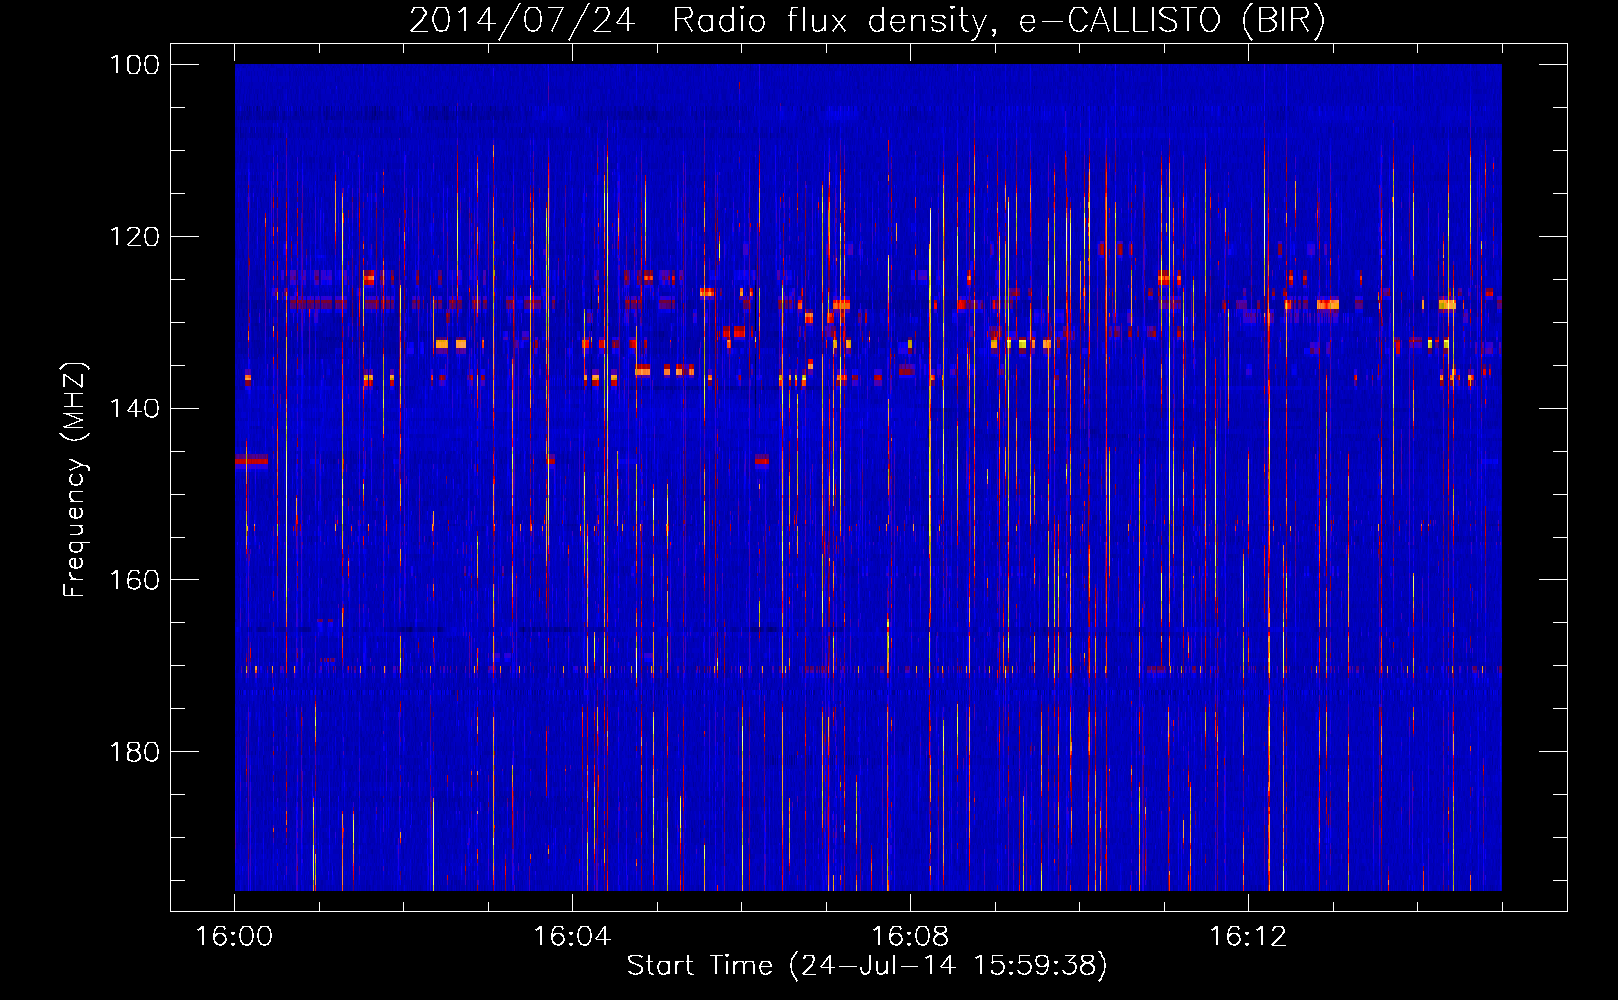Click the 16:08 time tick label

coord(910,937)
